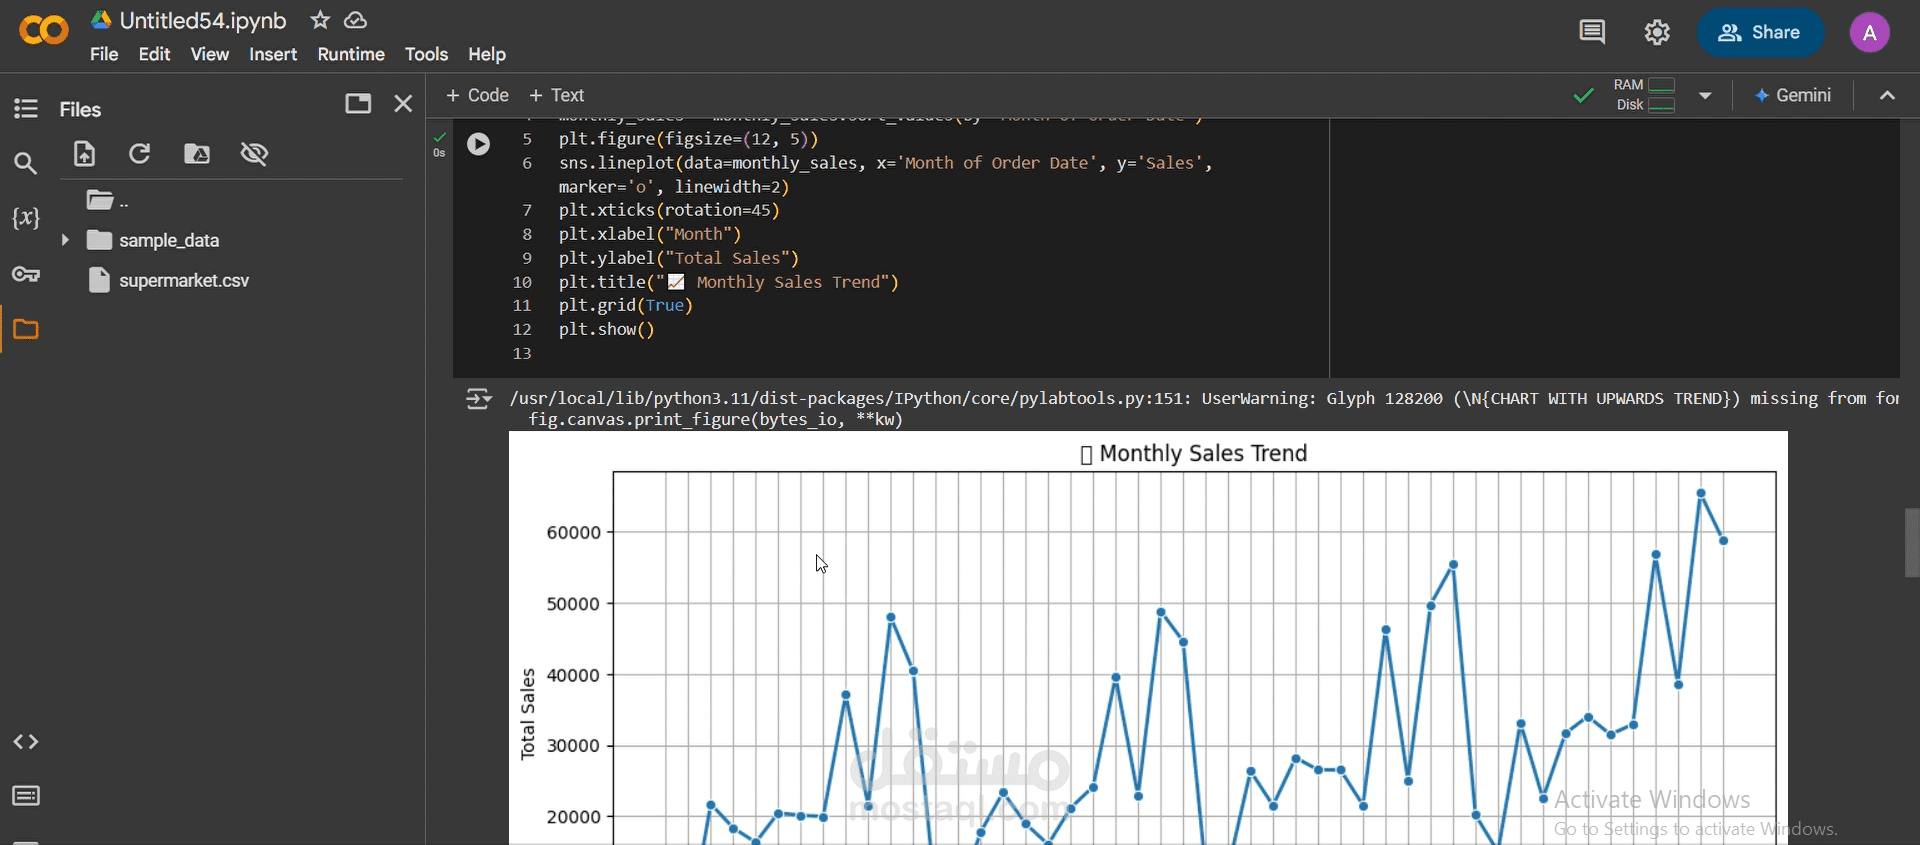Image resolution: width=1920 pixels, height=845 pixels.
Task: Click the Monthly Sales Trend chart output
Action: (x=1148, y=638)
